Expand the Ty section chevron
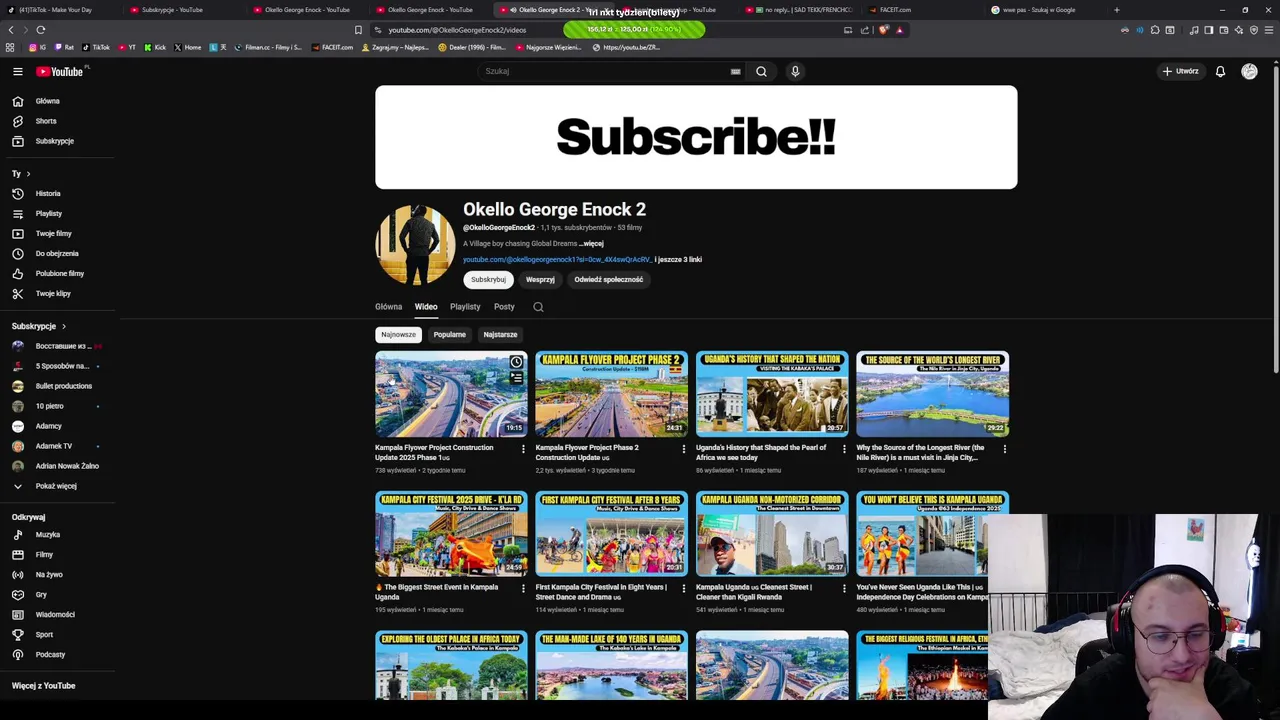 coord(28,174)
